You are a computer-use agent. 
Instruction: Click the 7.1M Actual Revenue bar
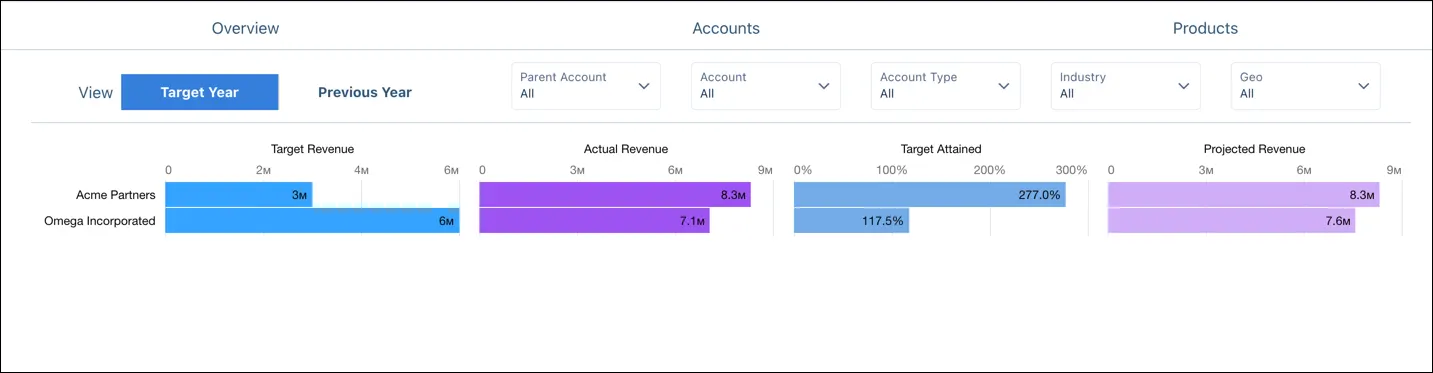[x=595, y=221]
